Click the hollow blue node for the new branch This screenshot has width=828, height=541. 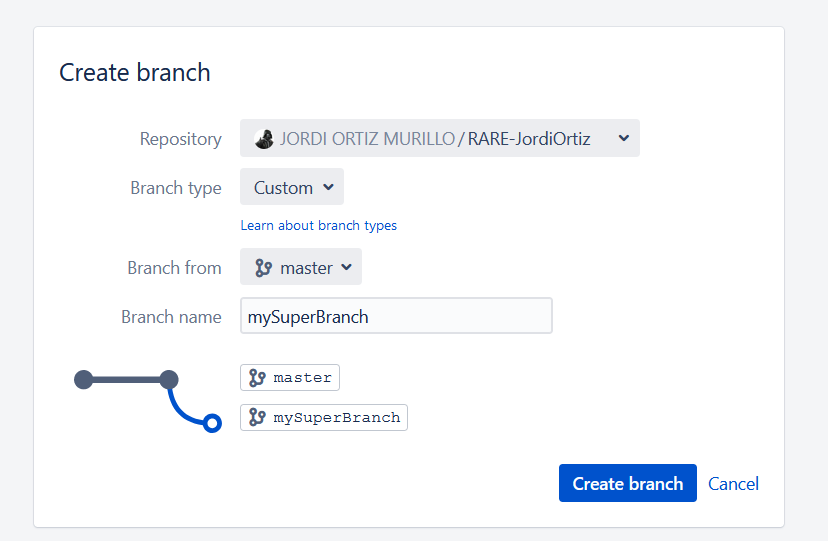pyautogui.click(x=211, y=423)
